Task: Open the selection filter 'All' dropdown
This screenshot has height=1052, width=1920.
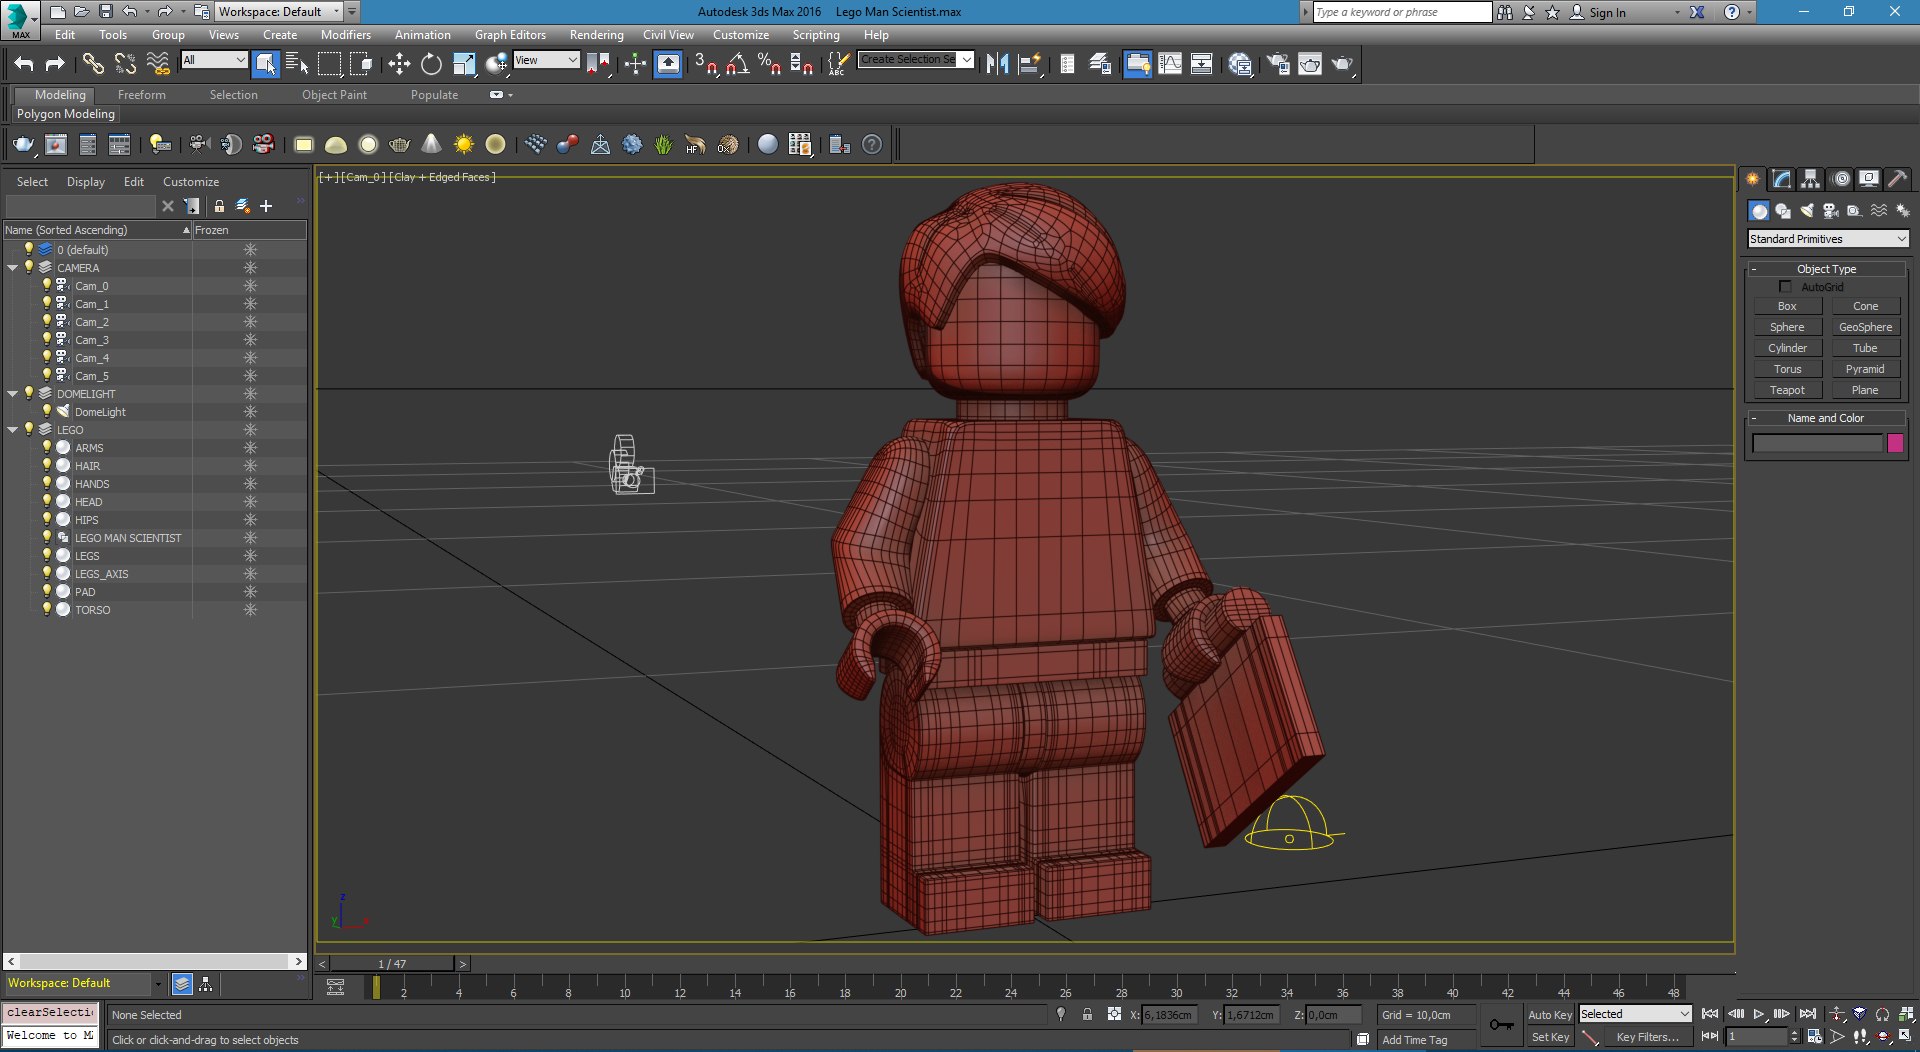Action: click(x=214, y=60)
